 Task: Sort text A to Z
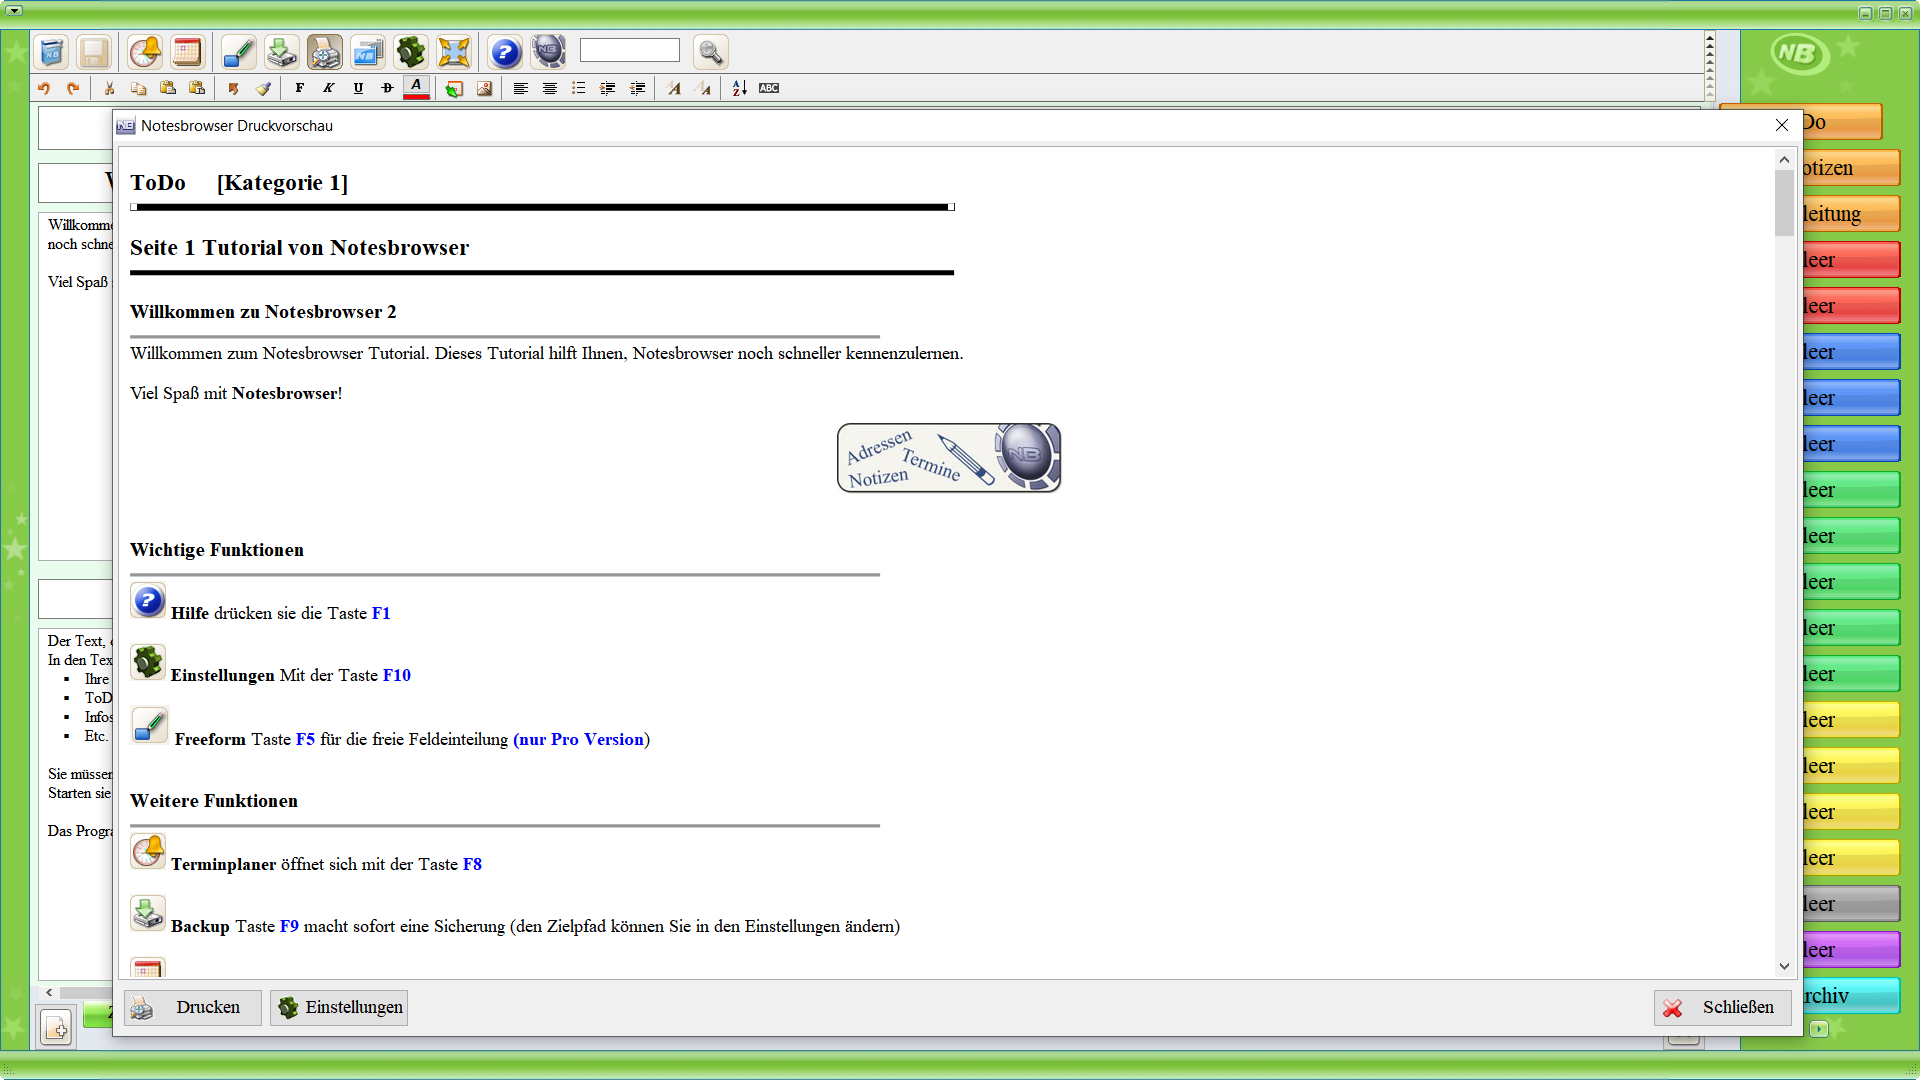click(739, 88)
